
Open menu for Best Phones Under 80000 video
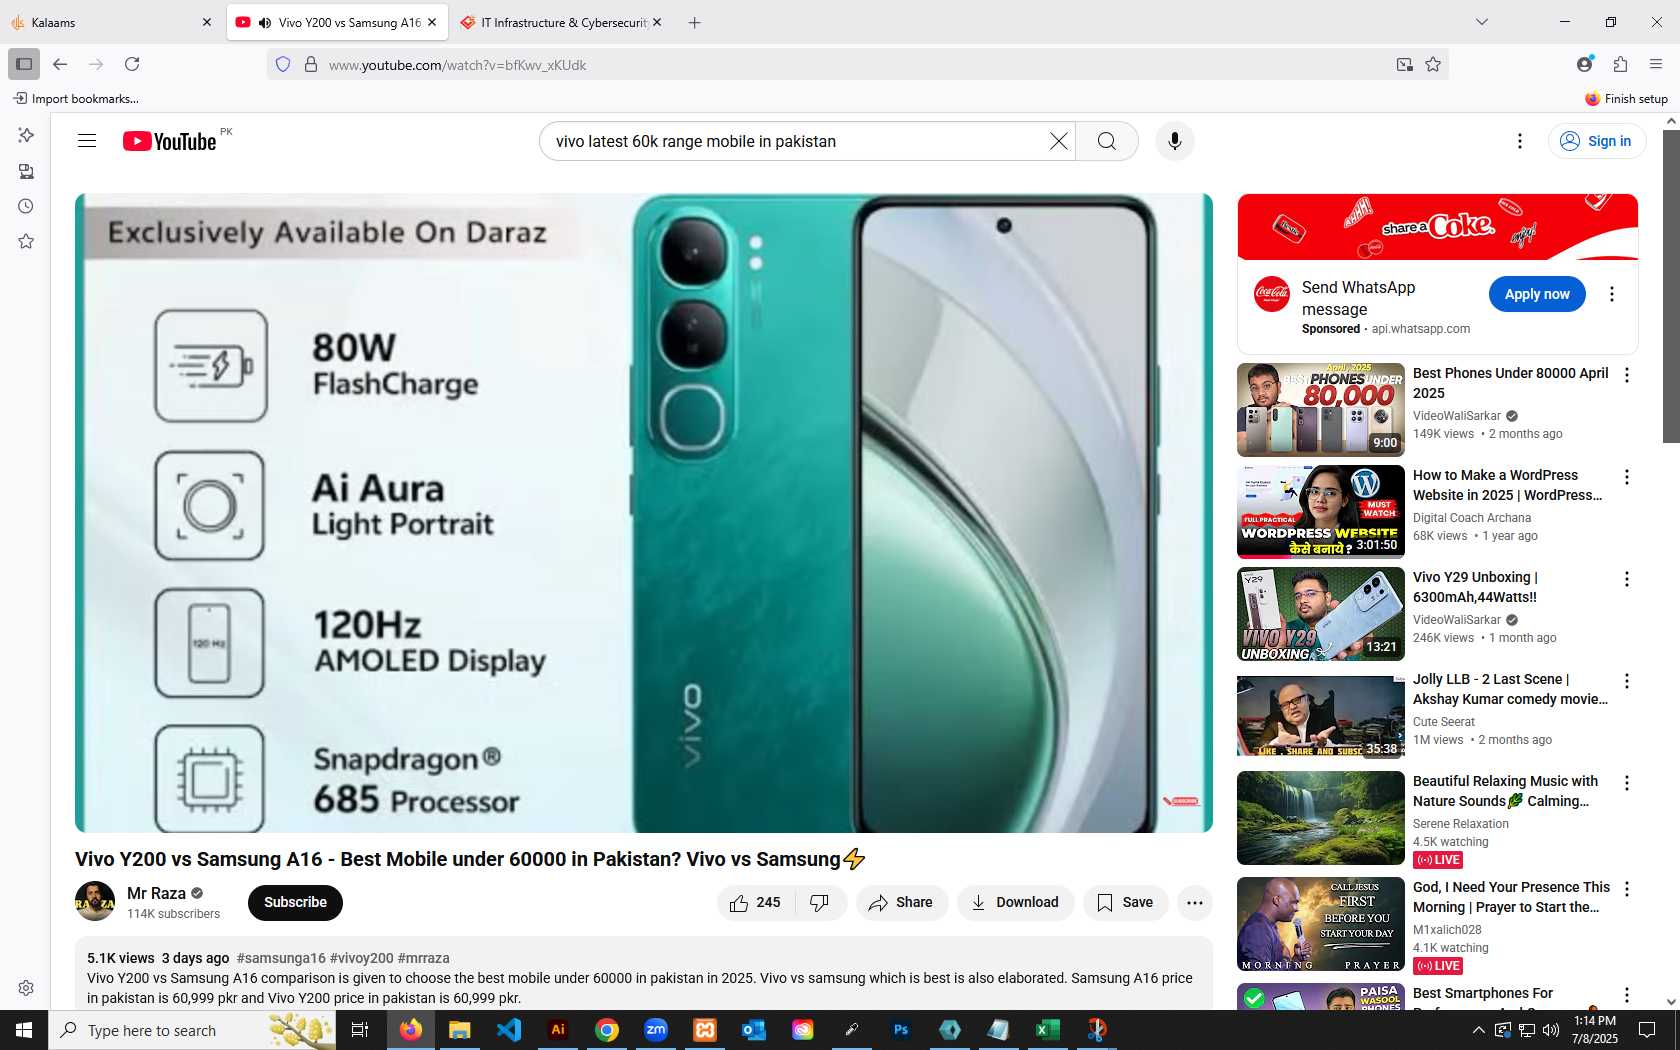point(1627,375)
